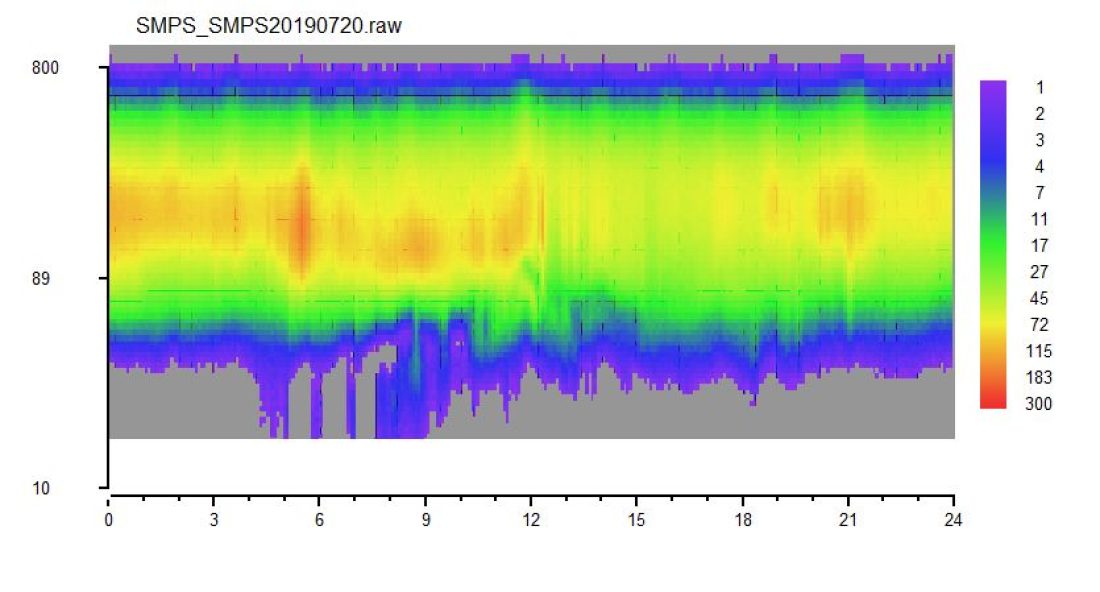Click the y-axis label 10

41,488
